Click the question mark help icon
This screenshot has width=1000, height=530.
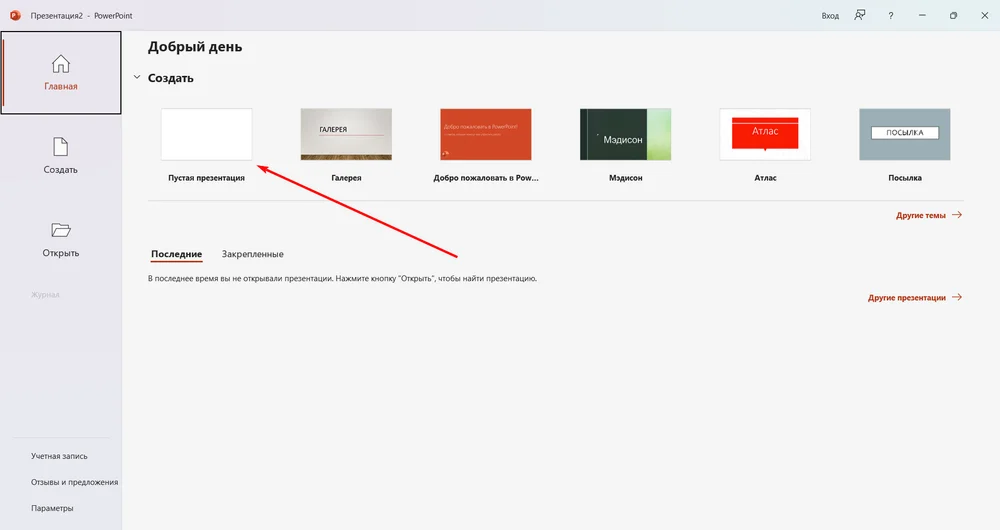pos(890,15)
